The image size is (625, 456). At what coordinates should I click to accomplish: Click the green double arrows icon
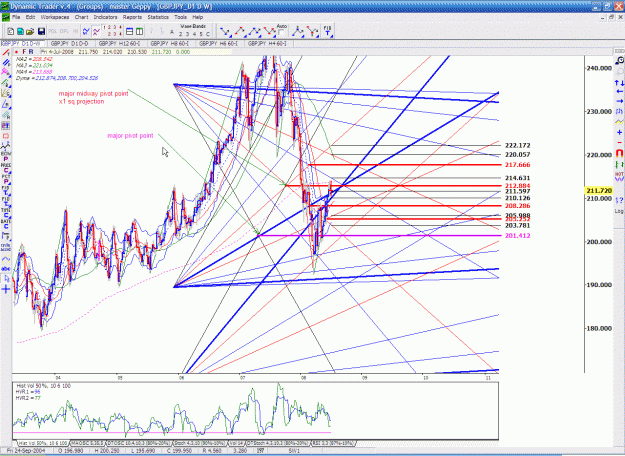pyautogui.click(x=619, y=164)
